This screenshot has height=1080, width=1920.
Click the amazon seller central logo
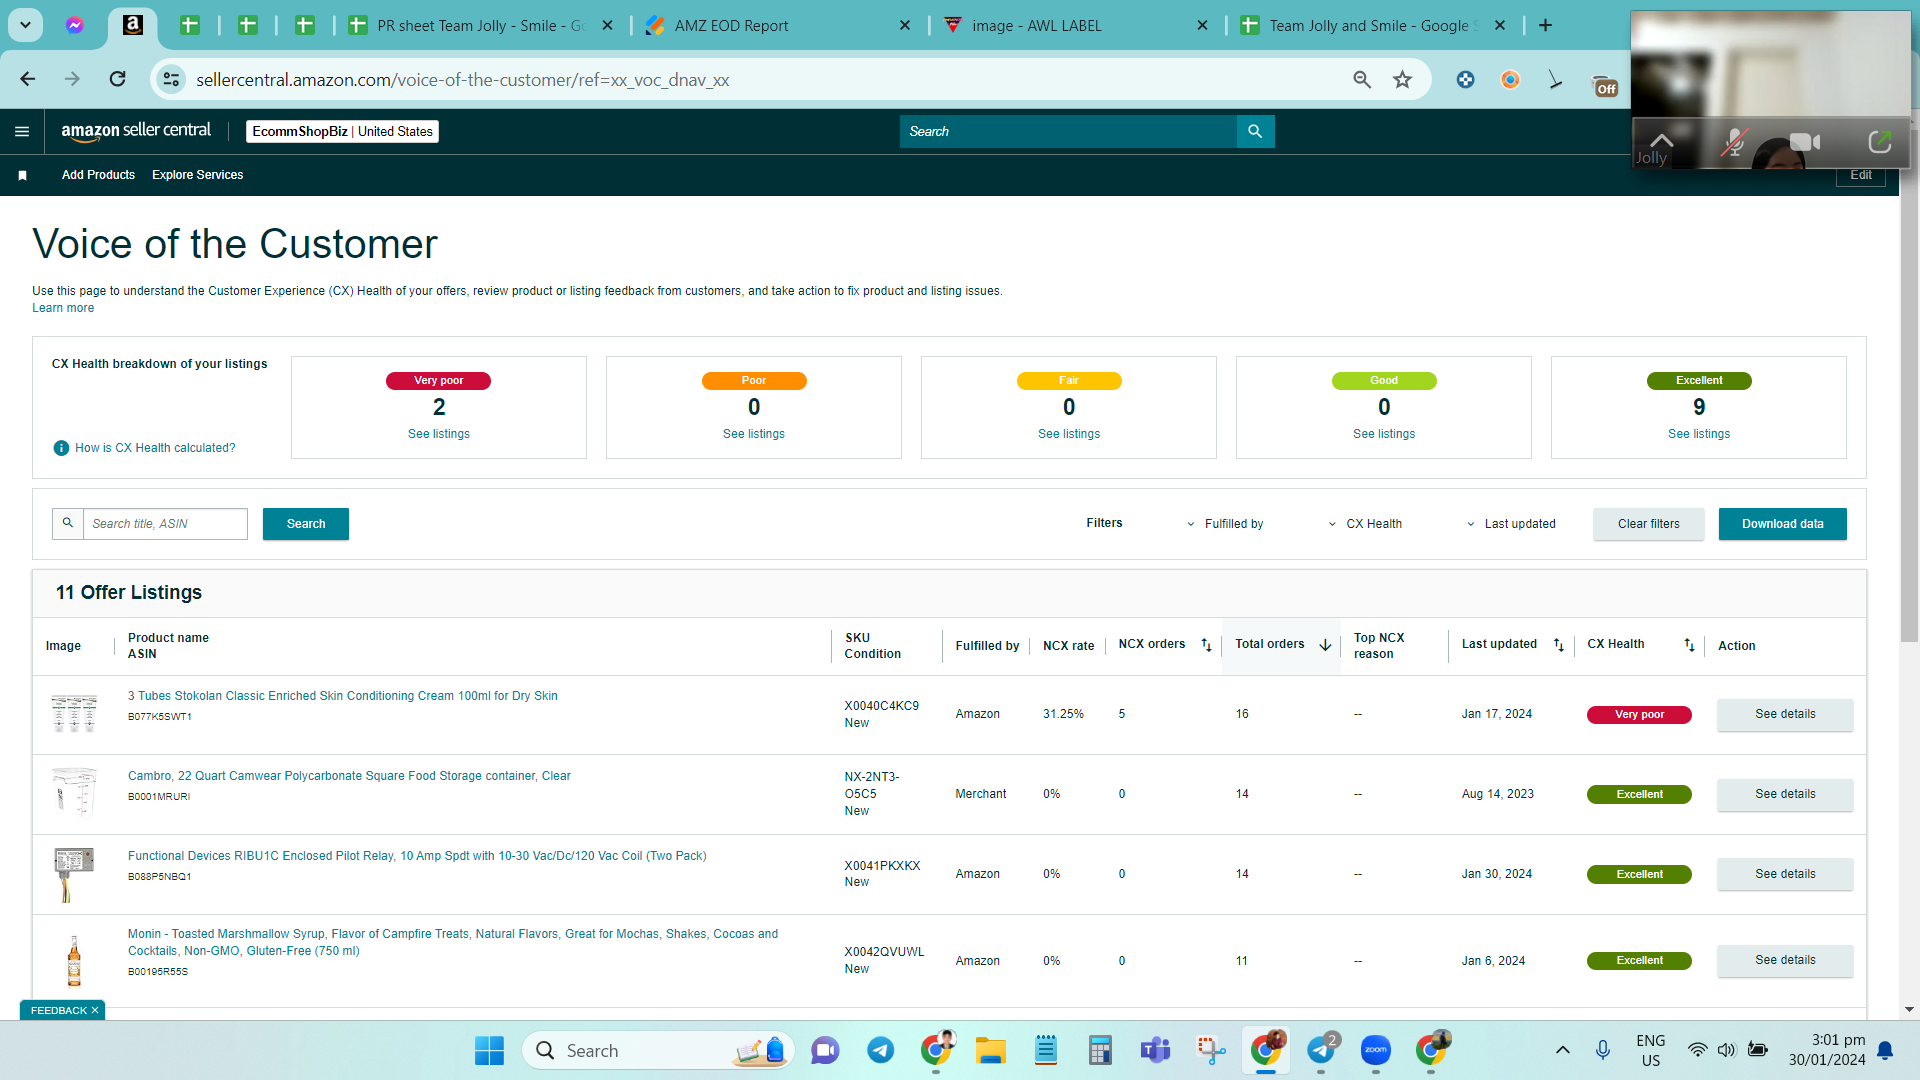click(x=136, y=131)
